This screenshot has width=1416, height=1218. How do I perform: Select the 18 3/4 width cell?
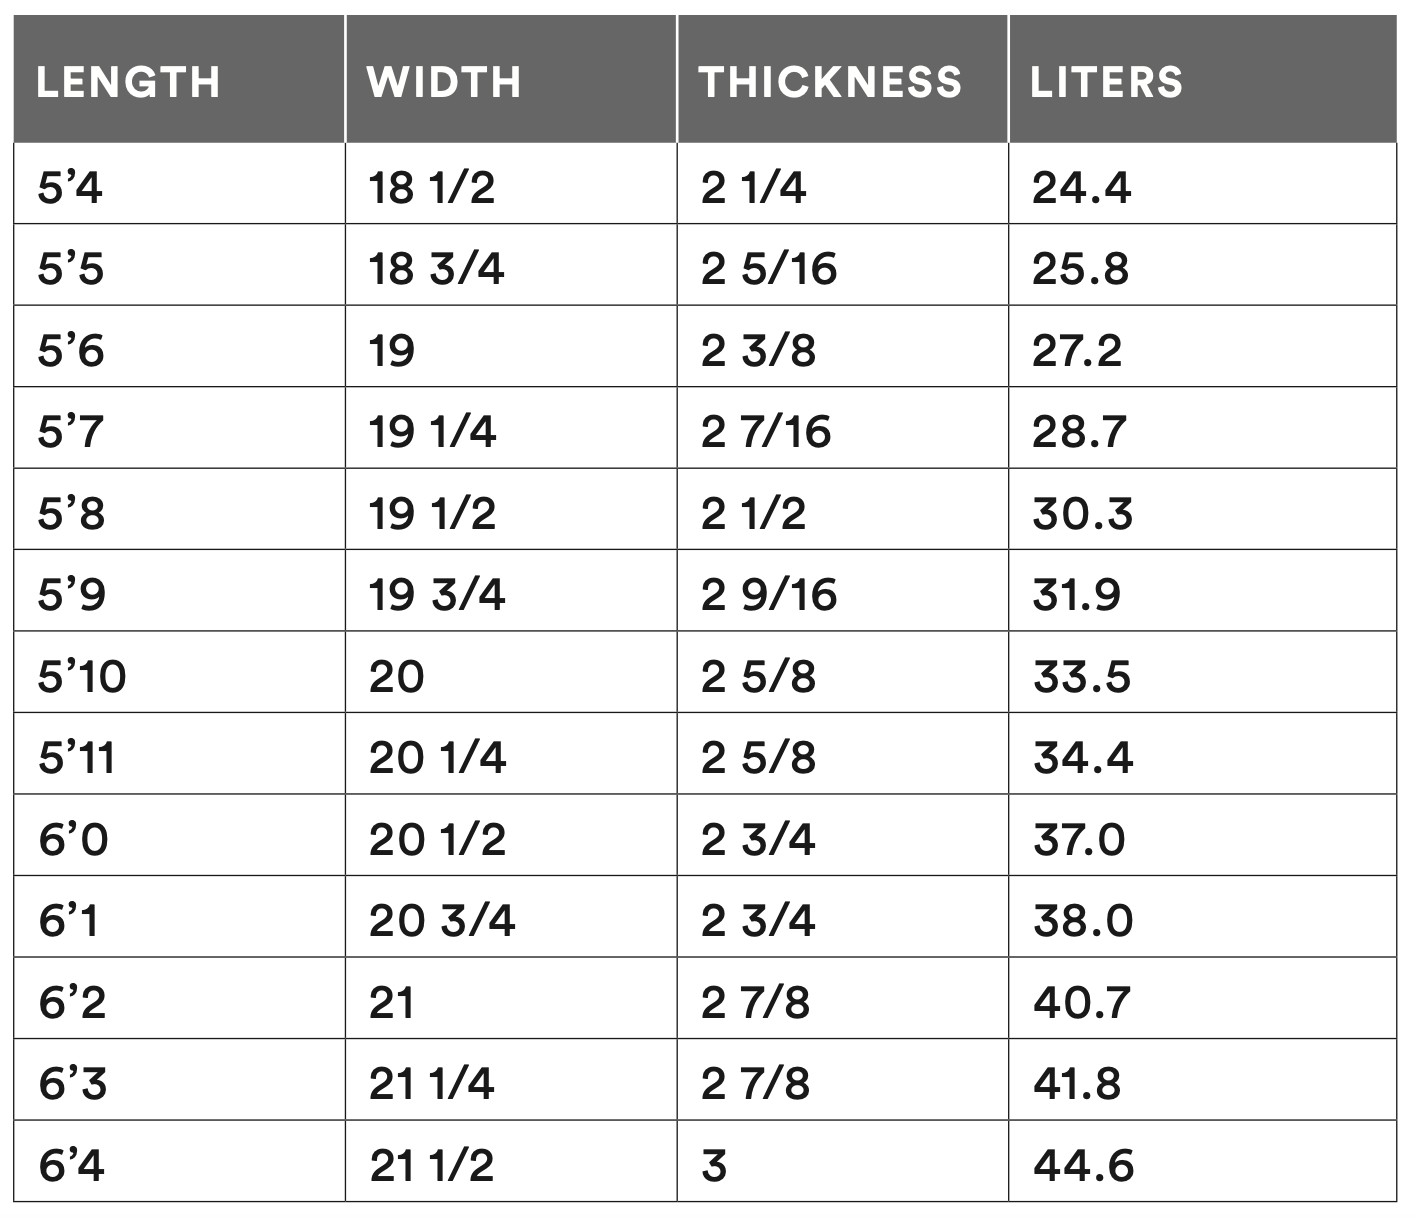click(x=436, y=269)
